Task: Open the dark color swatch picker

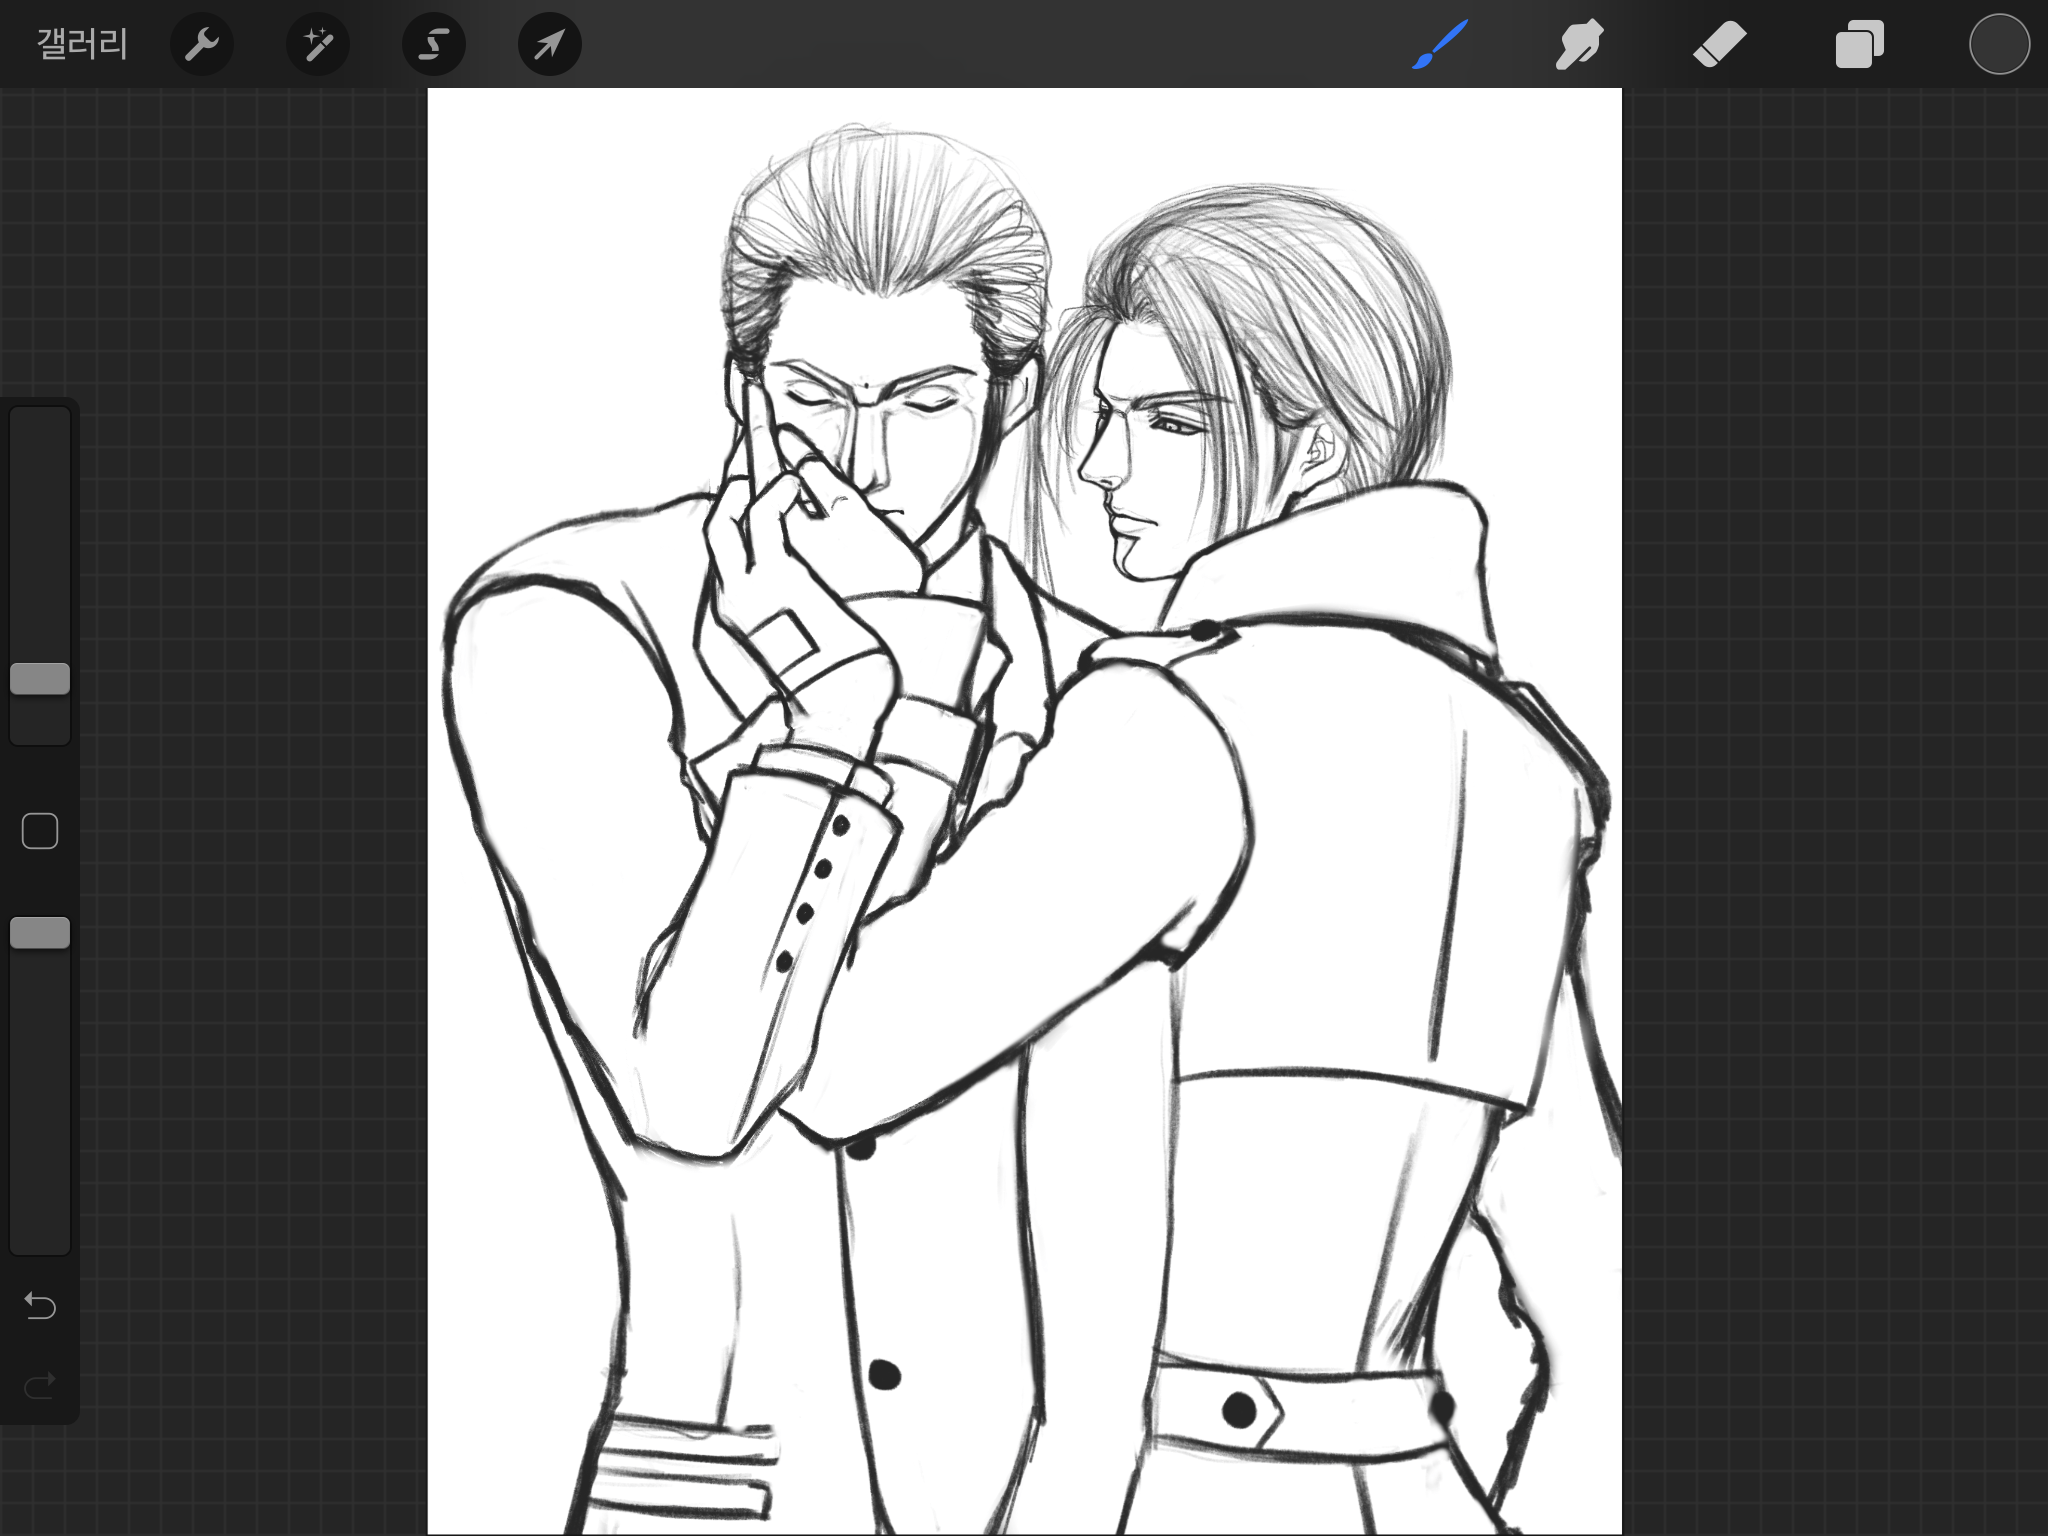Action: coord(1999,44)
